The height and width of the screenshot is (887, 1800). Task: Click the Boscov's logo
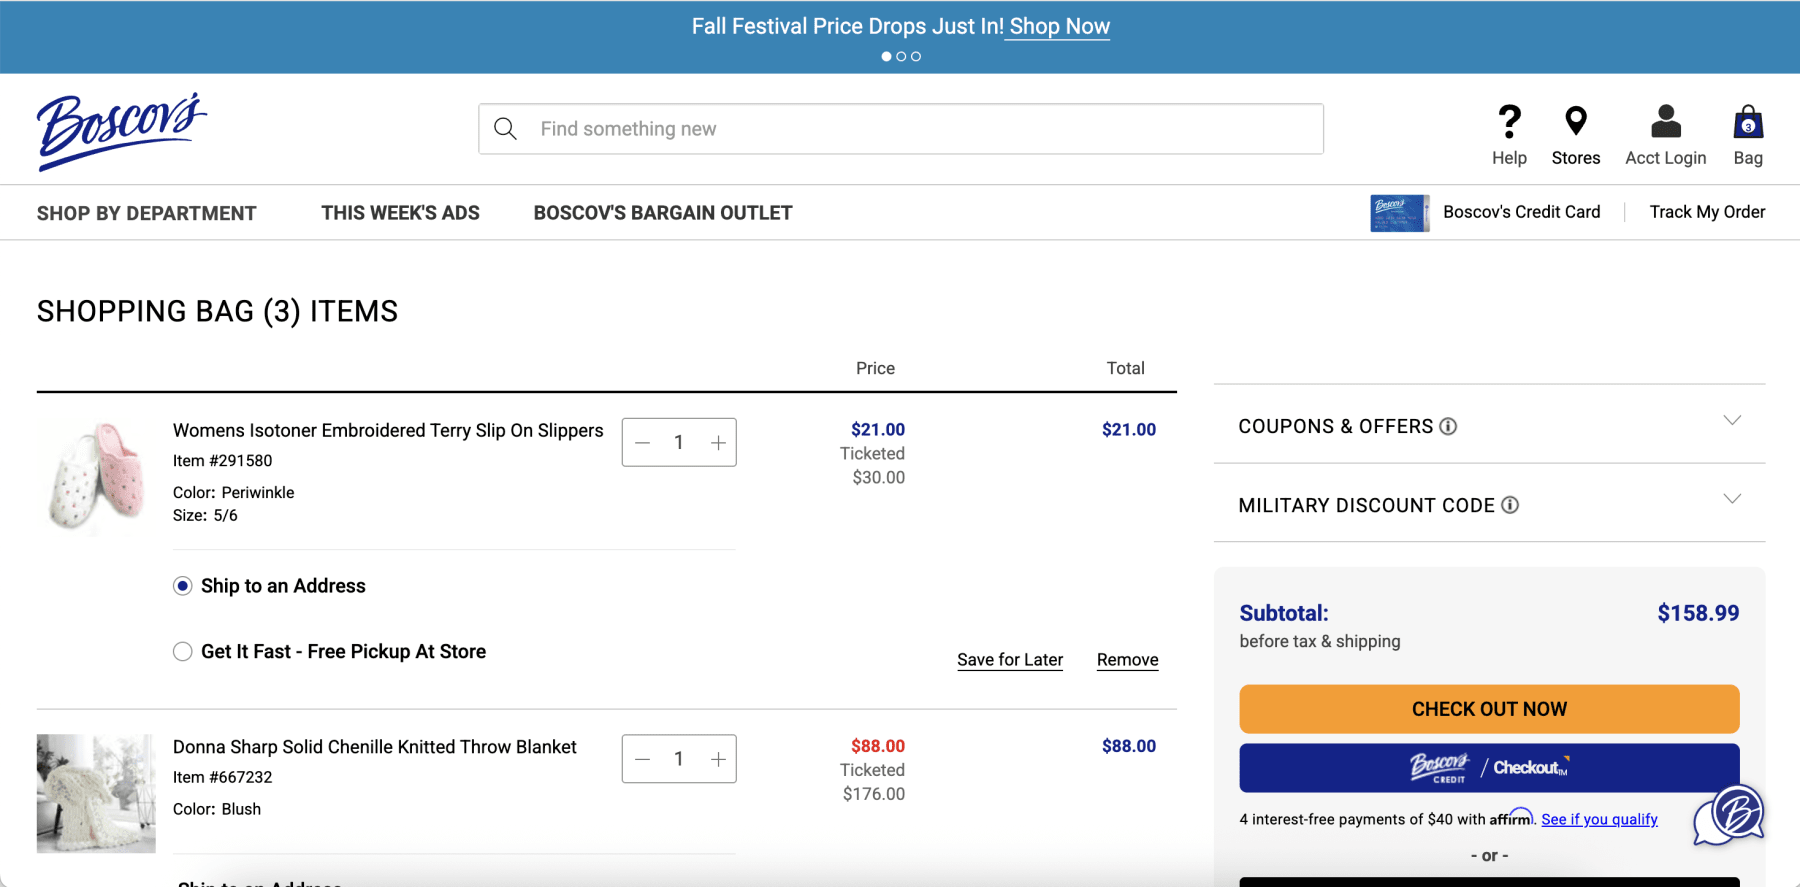(121, 130)
